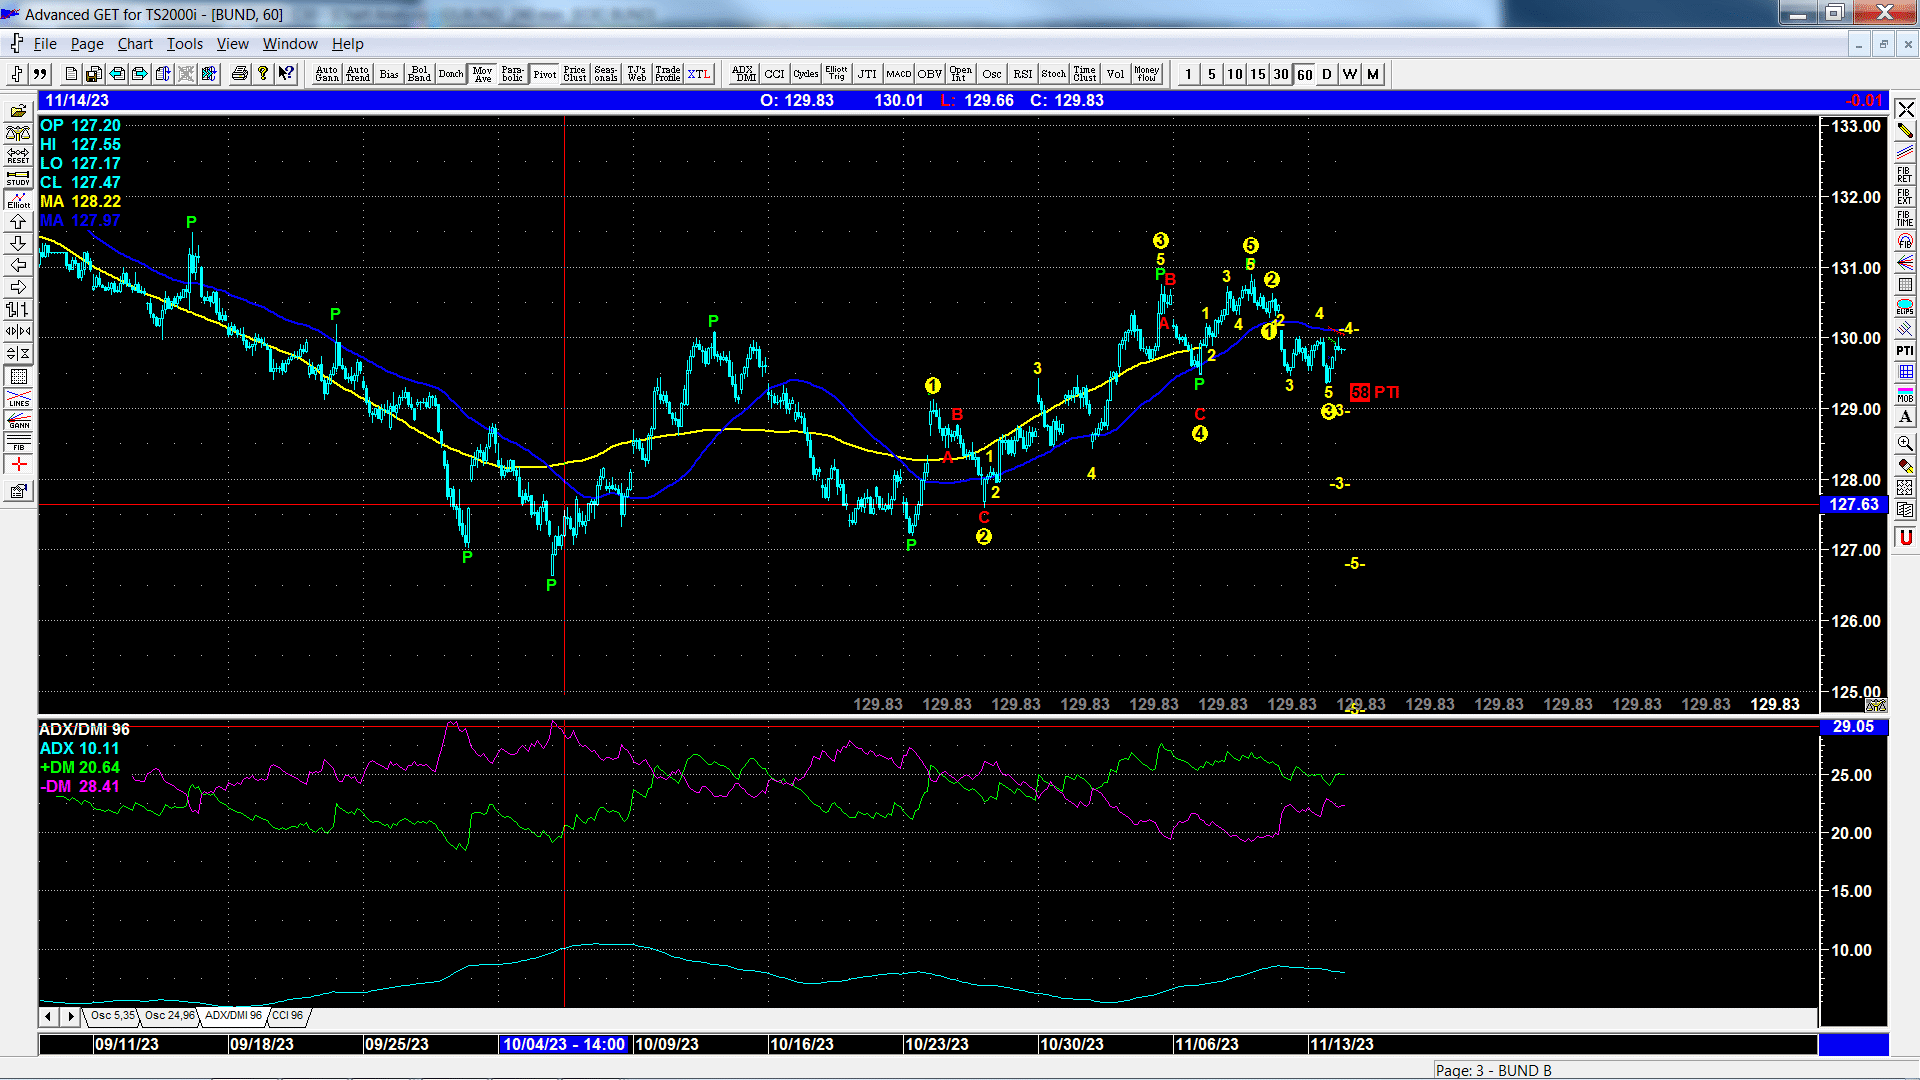Click the save page icon in toolbar
Image resolution: width=1920 pixels, height=1080 pixels.
93,74
